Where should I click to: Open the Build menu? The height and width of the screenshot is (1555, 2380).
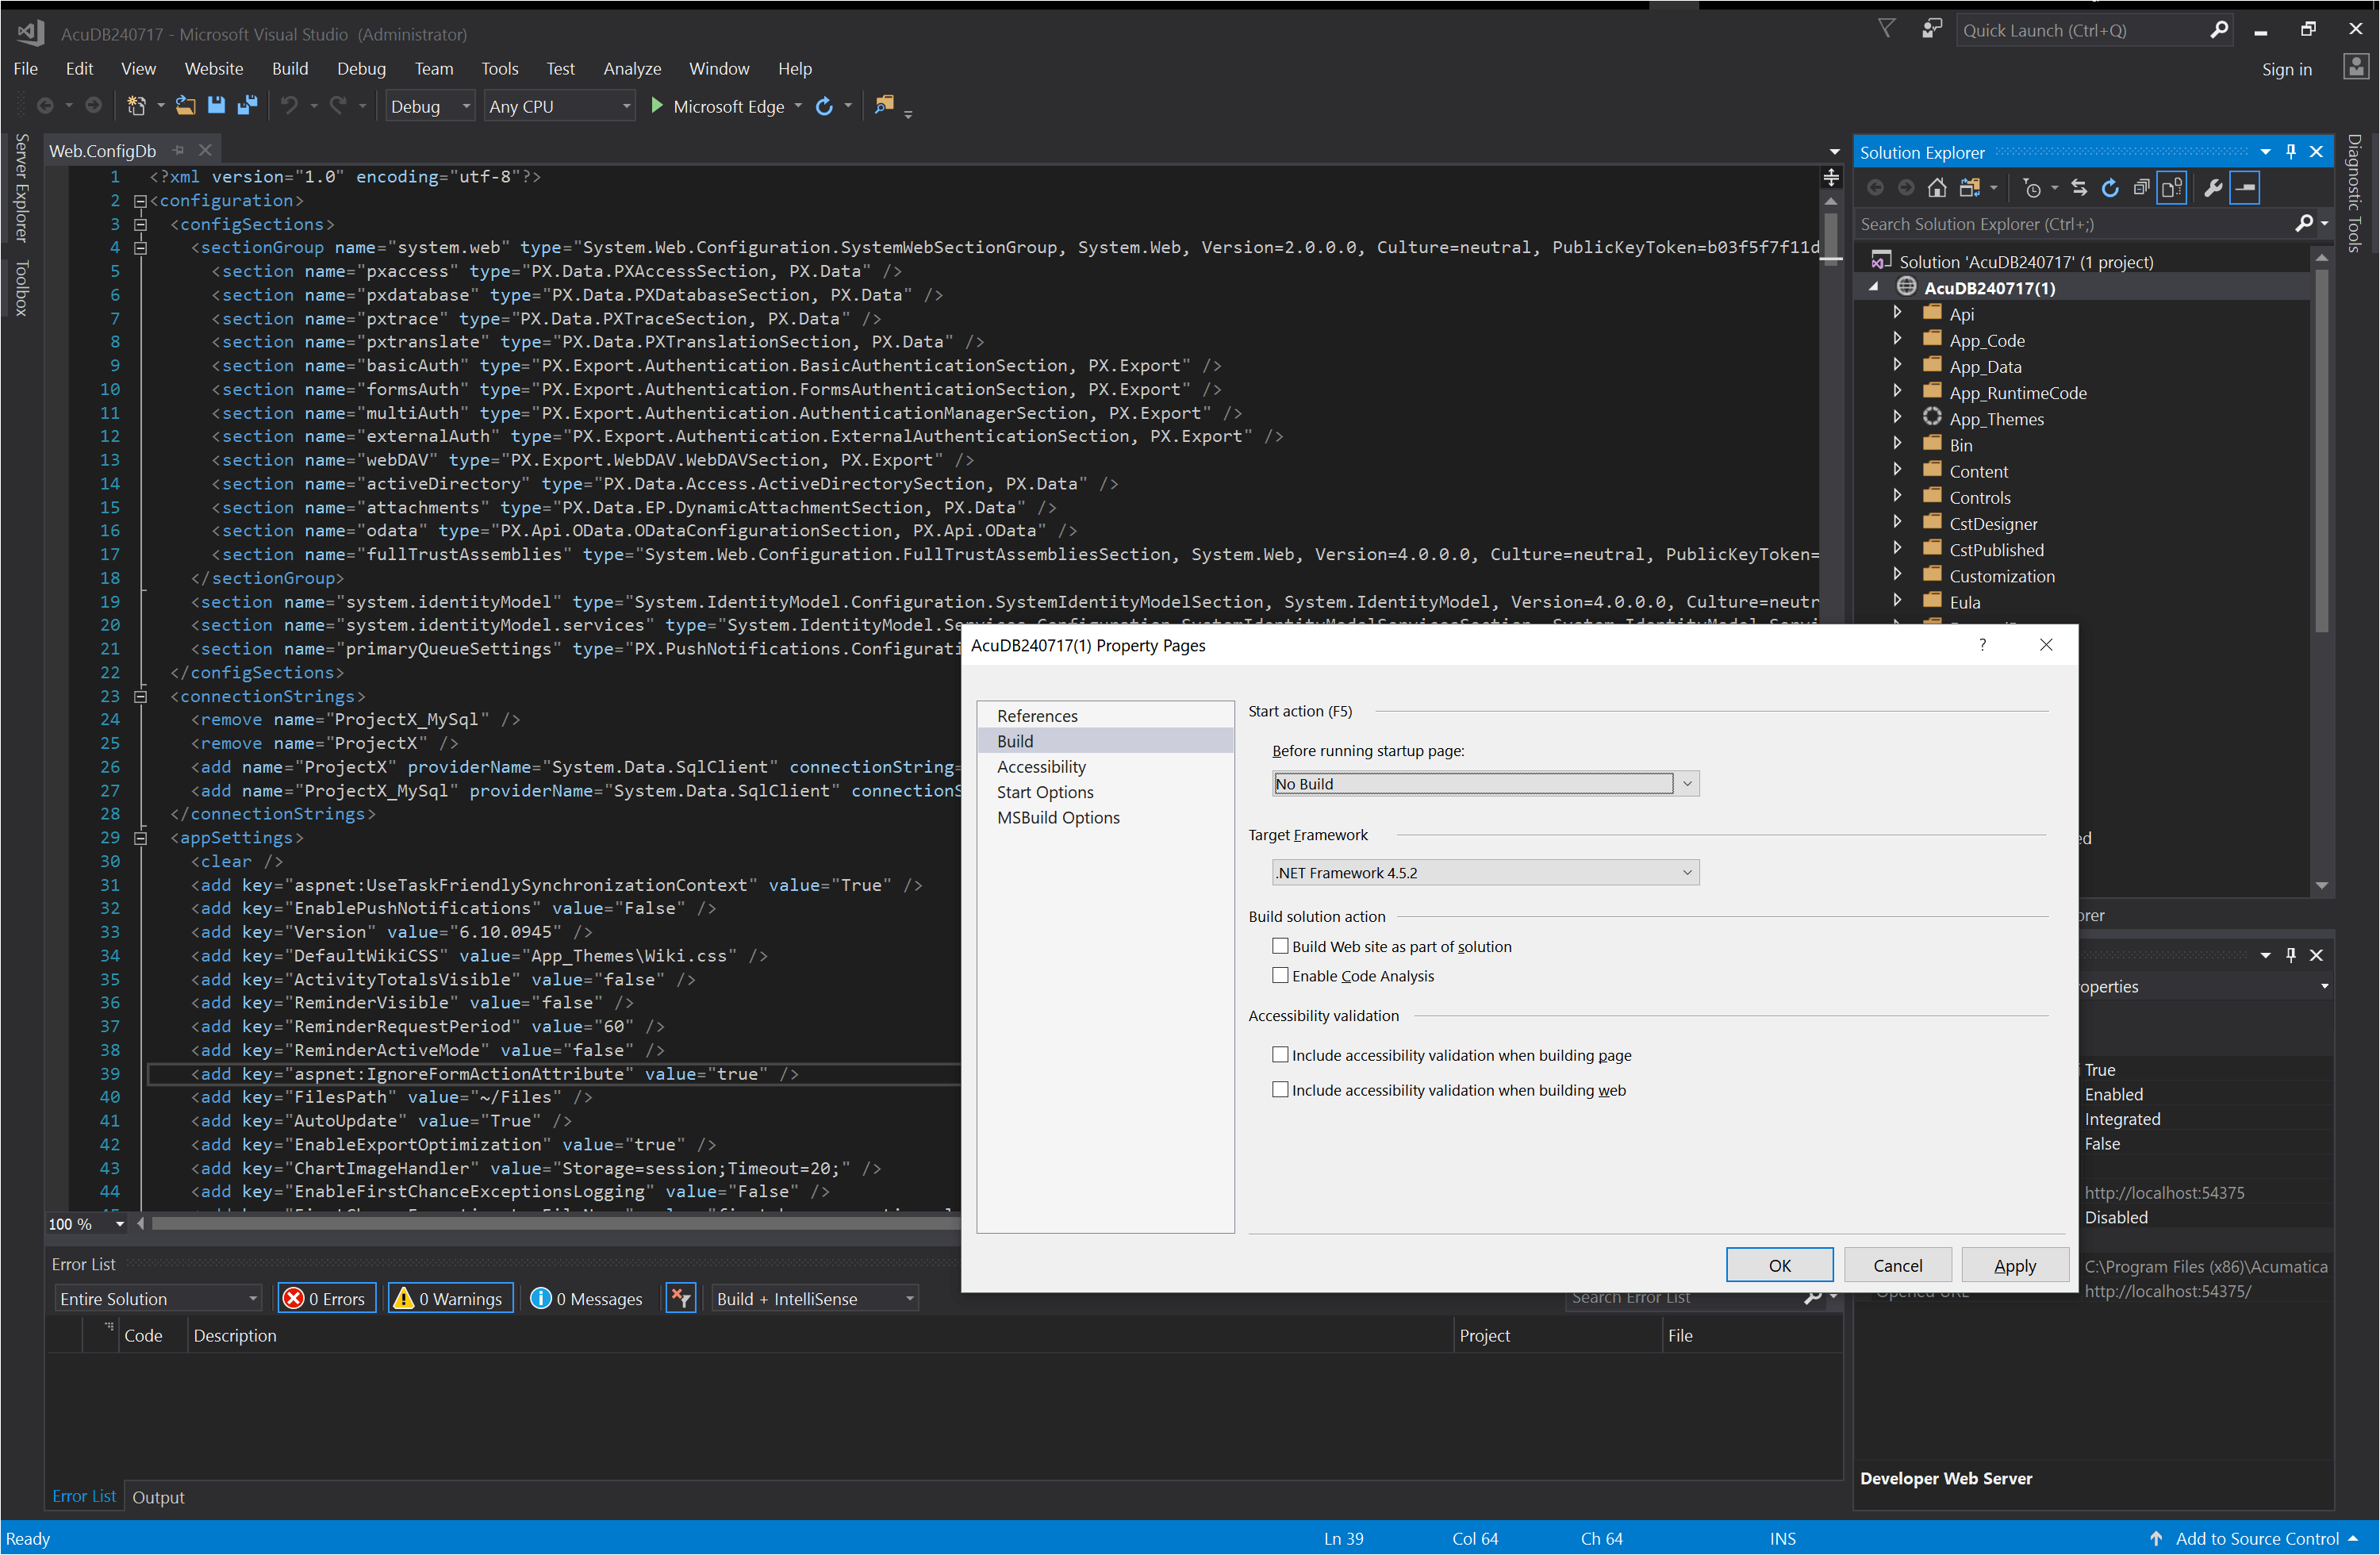point(290,68)
